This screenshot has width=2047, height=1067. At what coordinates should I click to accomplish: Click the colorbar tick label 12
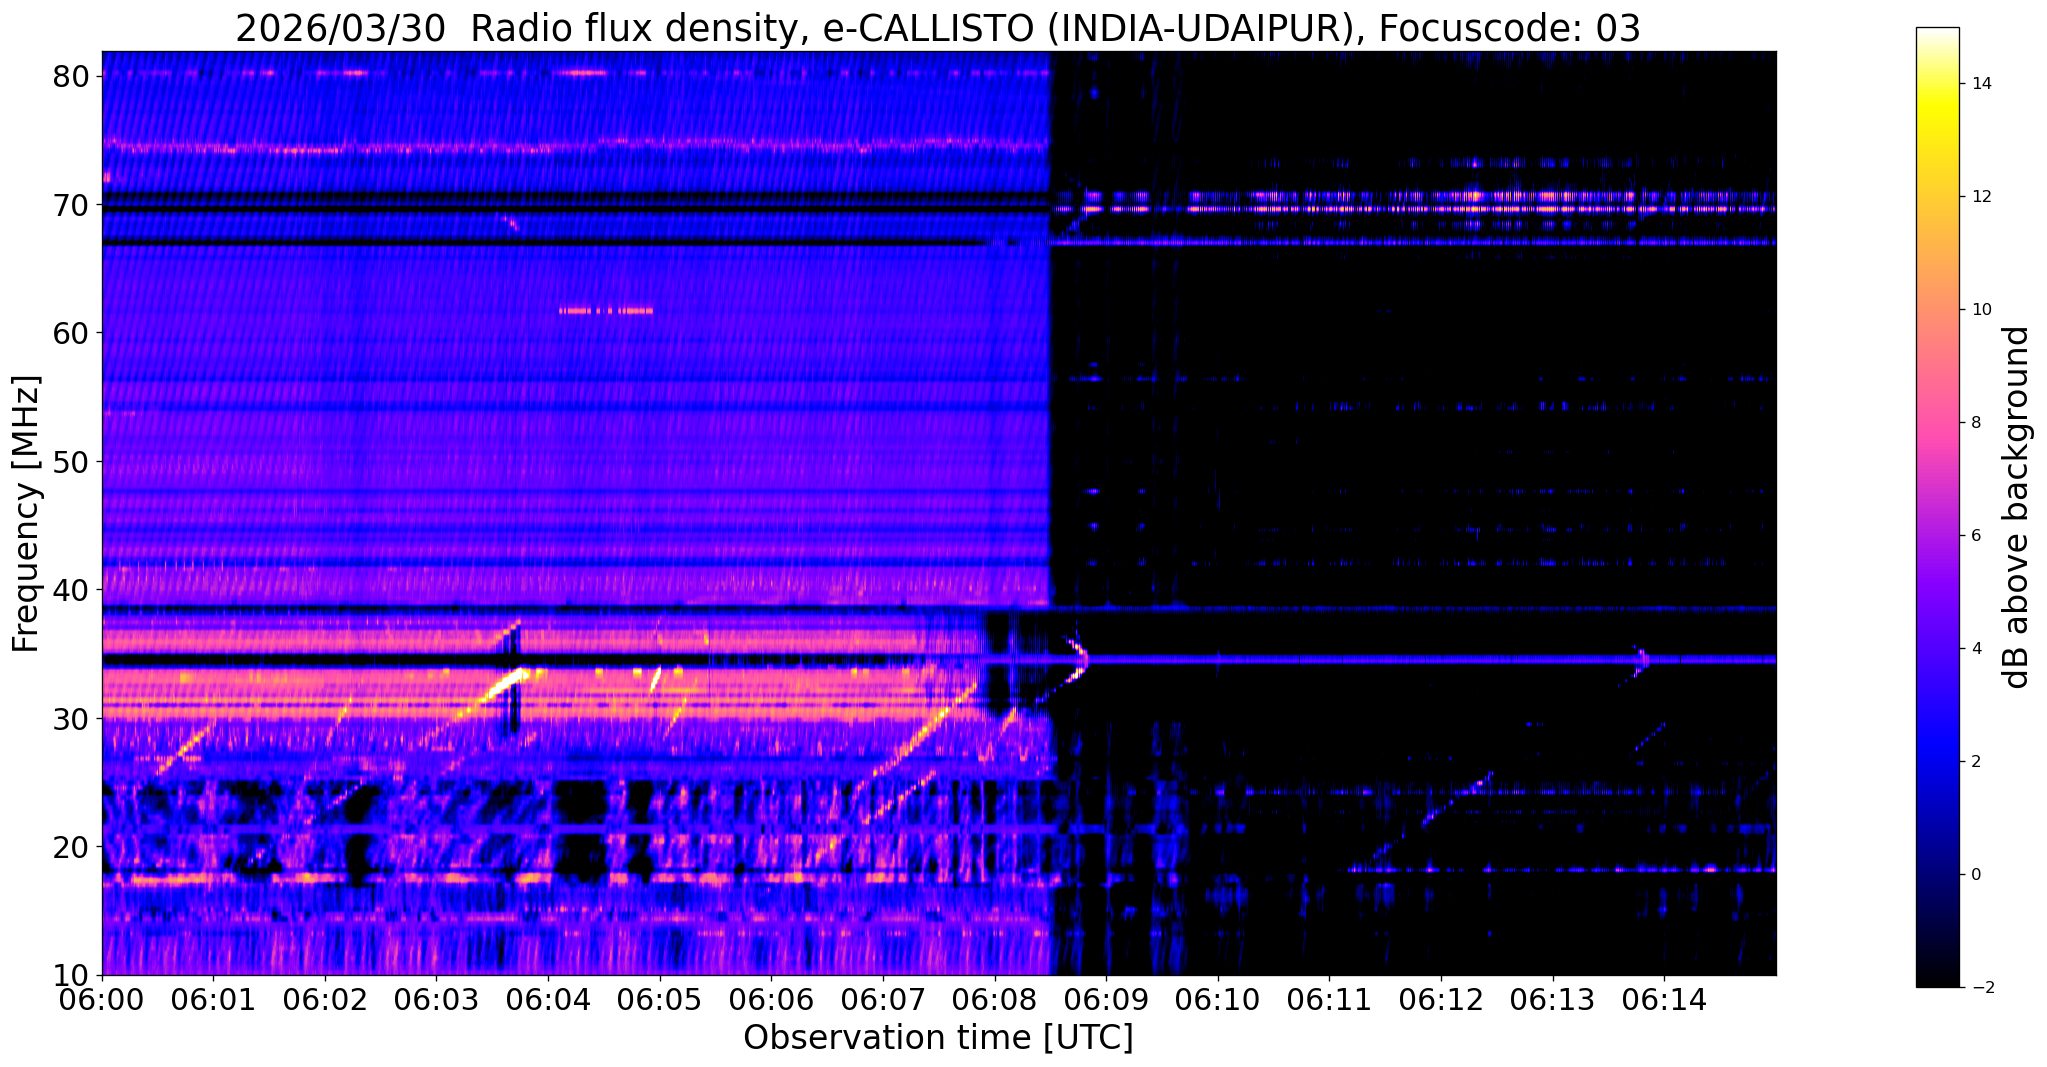[x=1980, y=197]
